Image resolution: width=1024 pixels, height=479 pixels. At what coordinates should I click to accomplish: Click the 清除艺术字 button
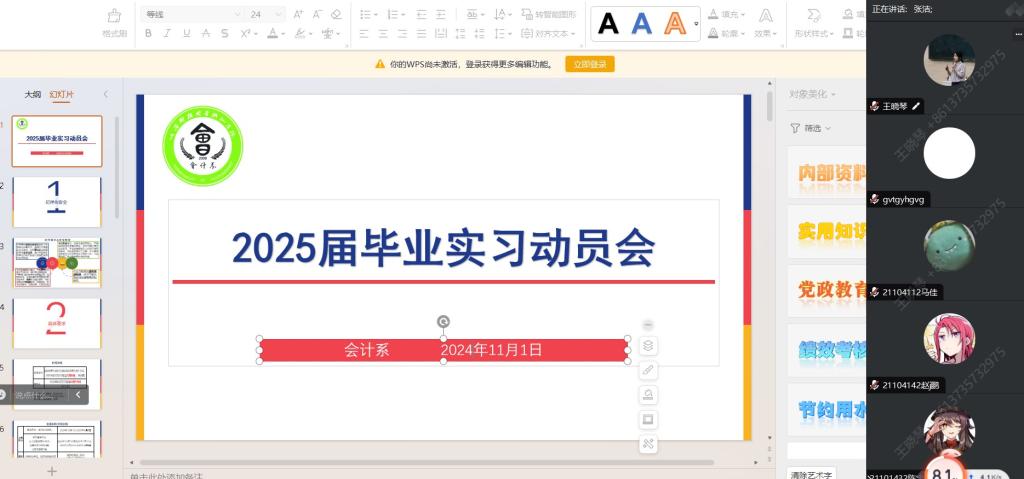(x=811, y=473)
